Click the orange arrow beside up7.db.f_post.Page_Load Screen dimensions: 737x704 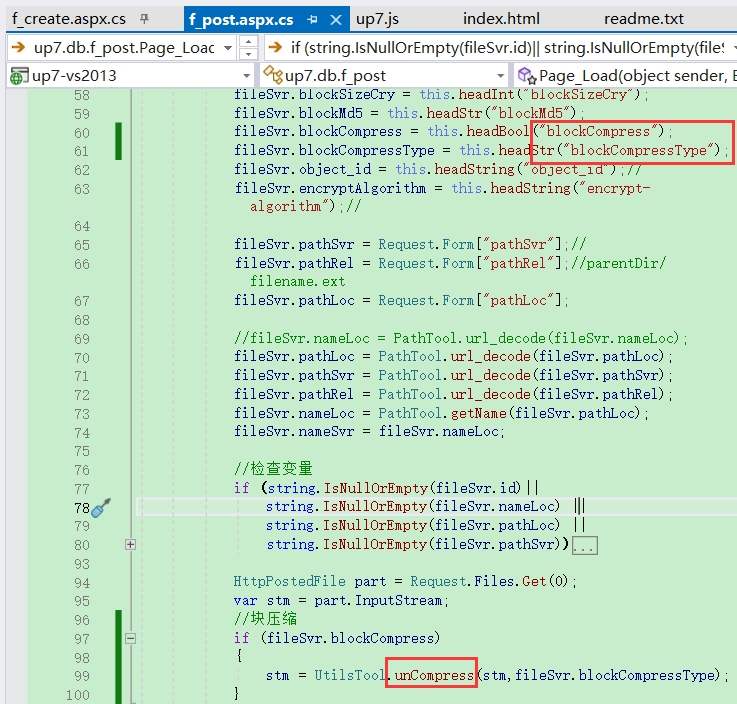click(18, 47)
